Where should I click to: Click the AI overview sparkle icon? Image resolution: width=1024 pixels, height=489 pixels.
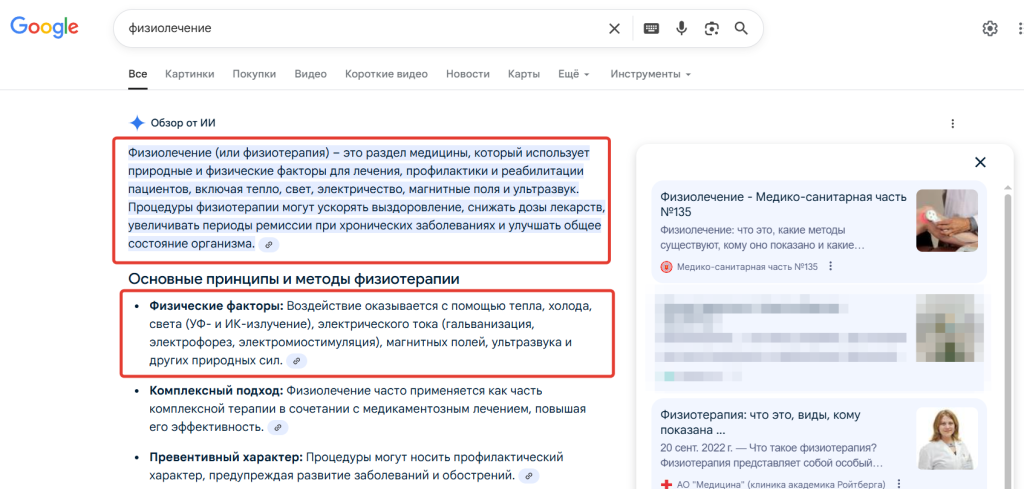pyautogui.click(x=136, y=123)
